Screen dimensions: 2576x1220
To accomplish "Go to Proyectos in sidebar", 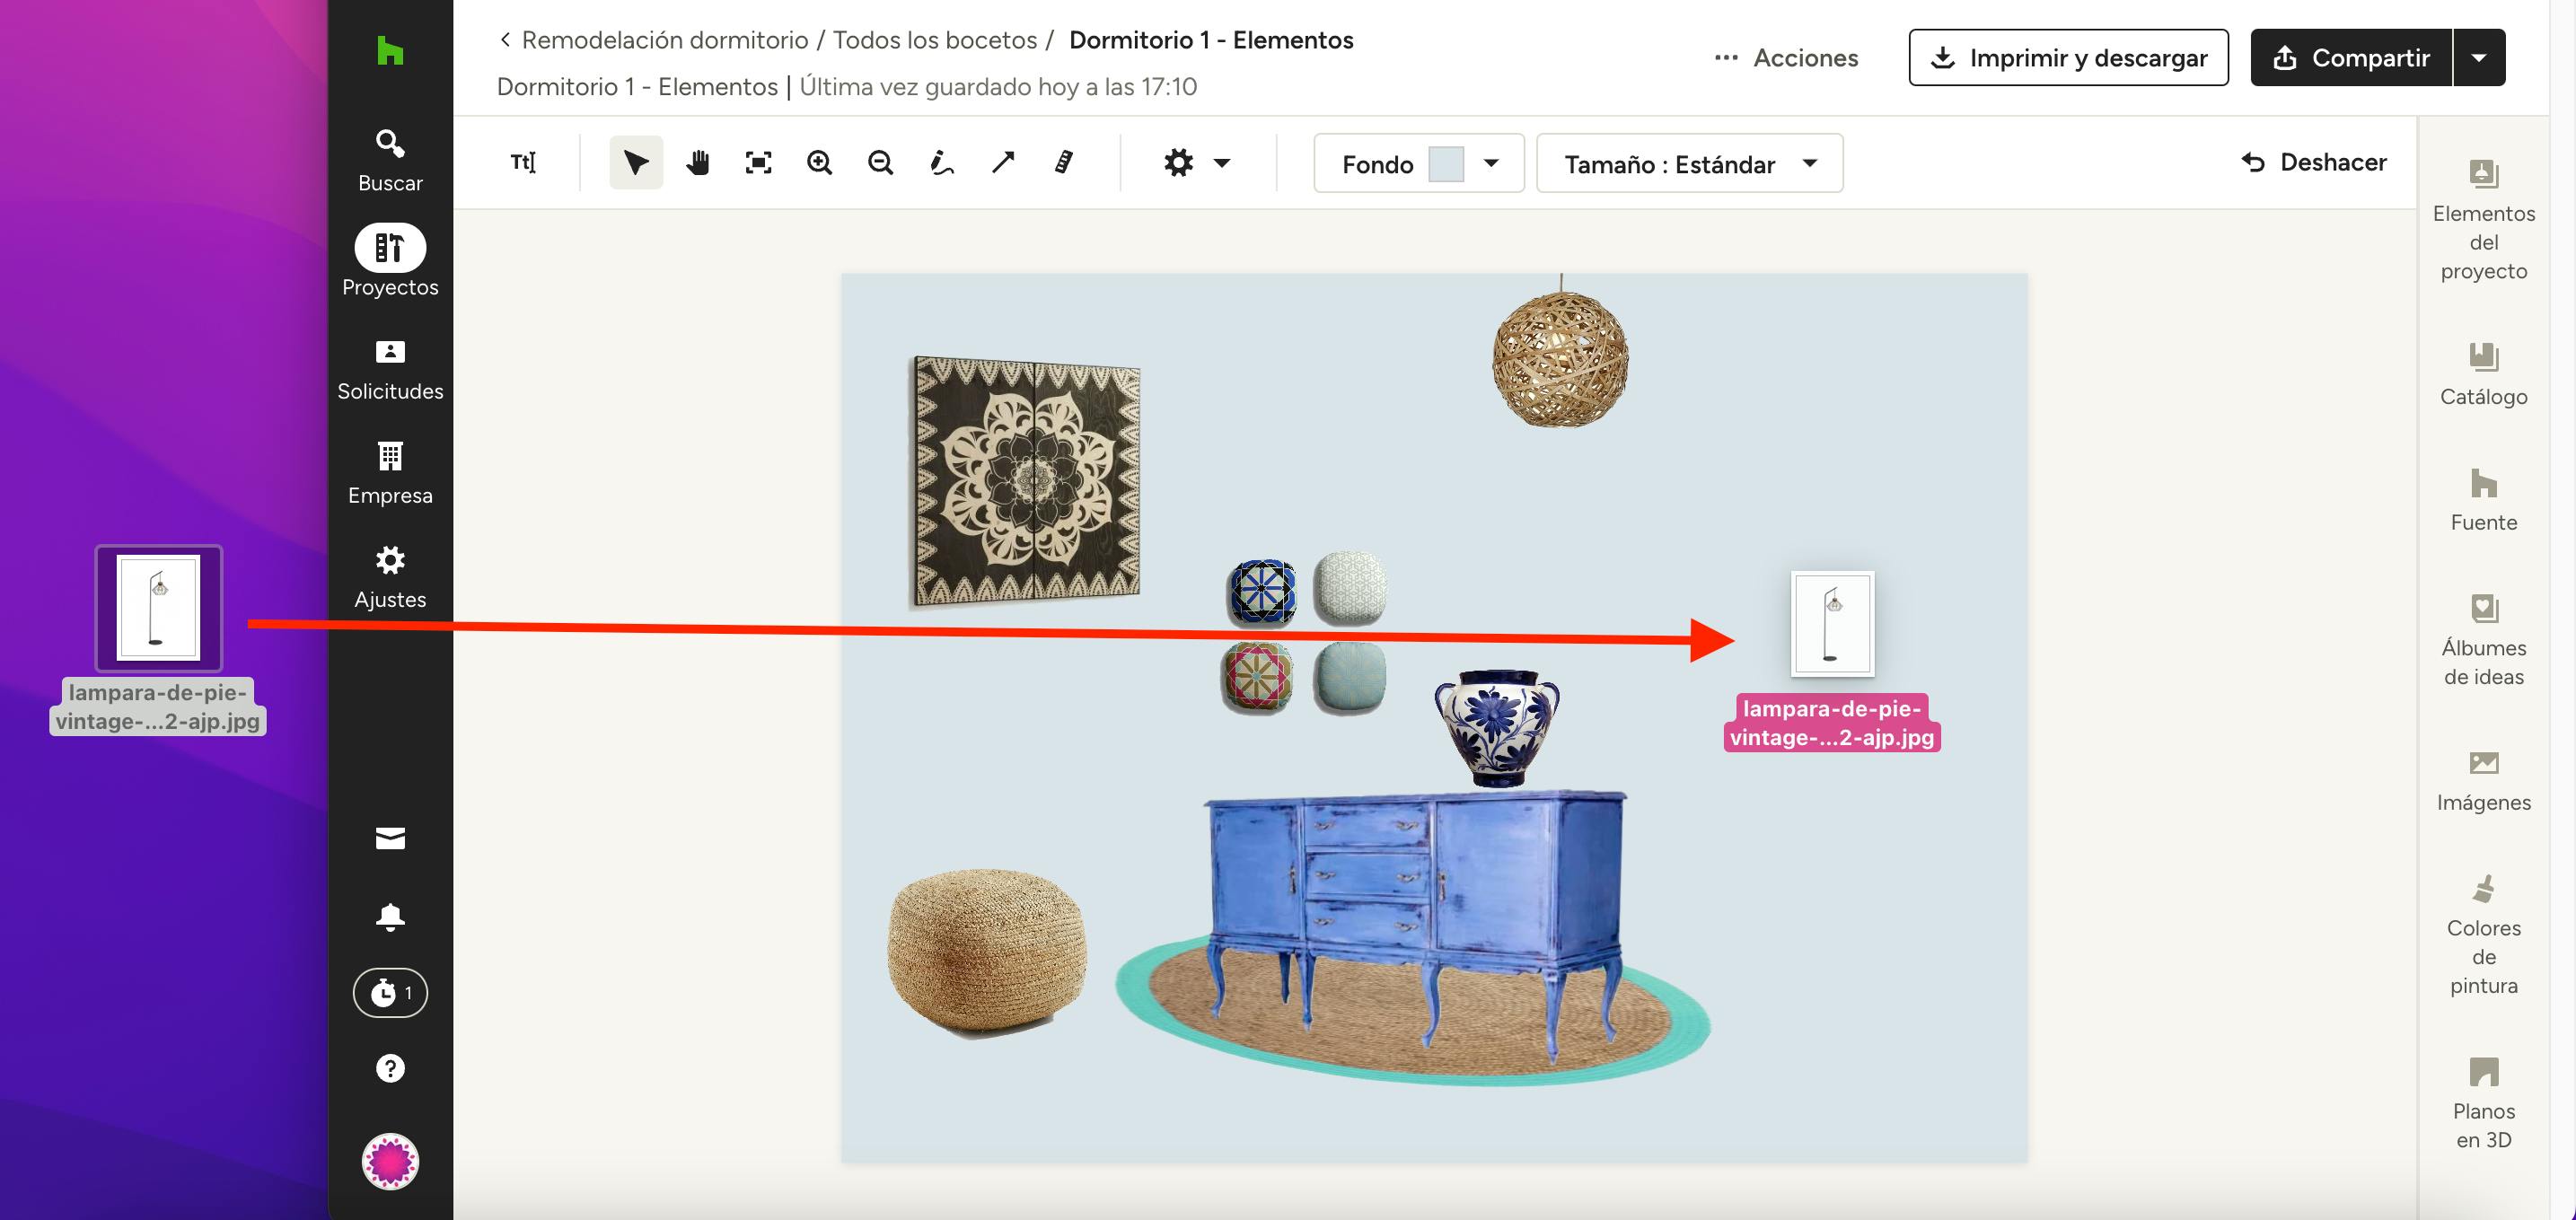I will (390, 260).
